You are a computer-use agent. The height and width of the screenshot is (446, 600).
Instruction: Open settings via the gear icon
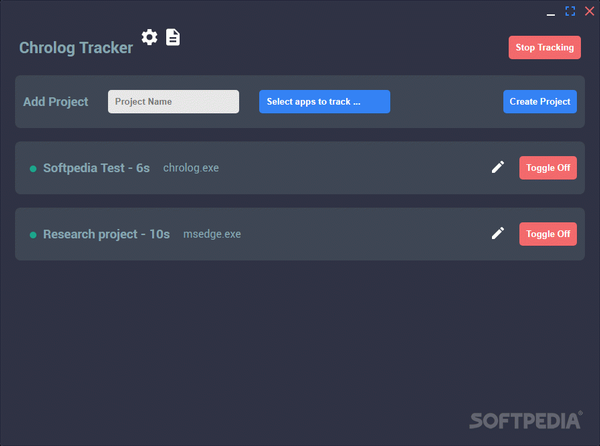pos(149,37)
